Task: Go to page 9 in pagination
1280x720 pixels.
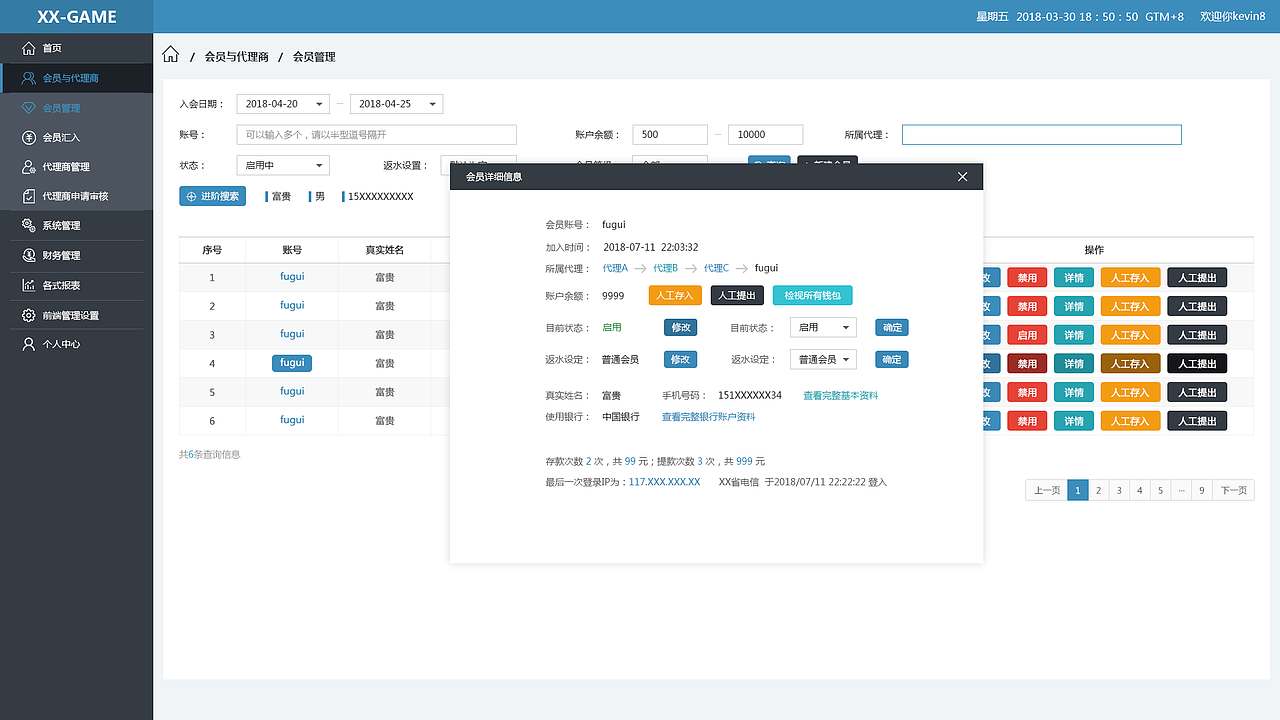Action: (x=1202, y=490)
